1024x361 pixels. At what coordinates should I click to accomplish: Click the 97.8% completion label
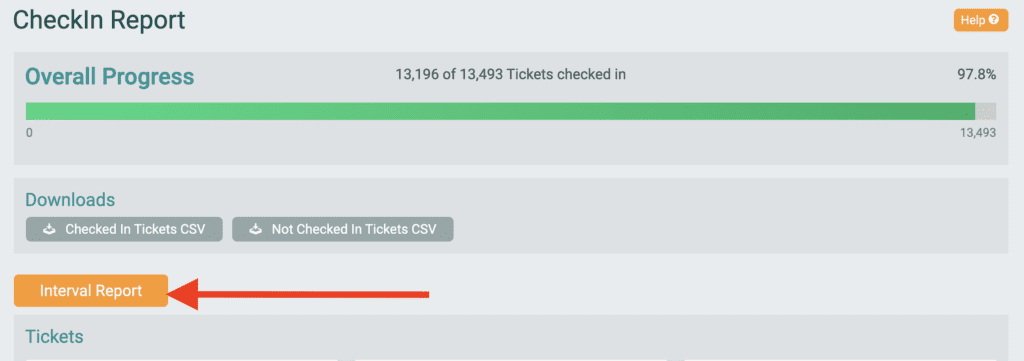point(976,75)
